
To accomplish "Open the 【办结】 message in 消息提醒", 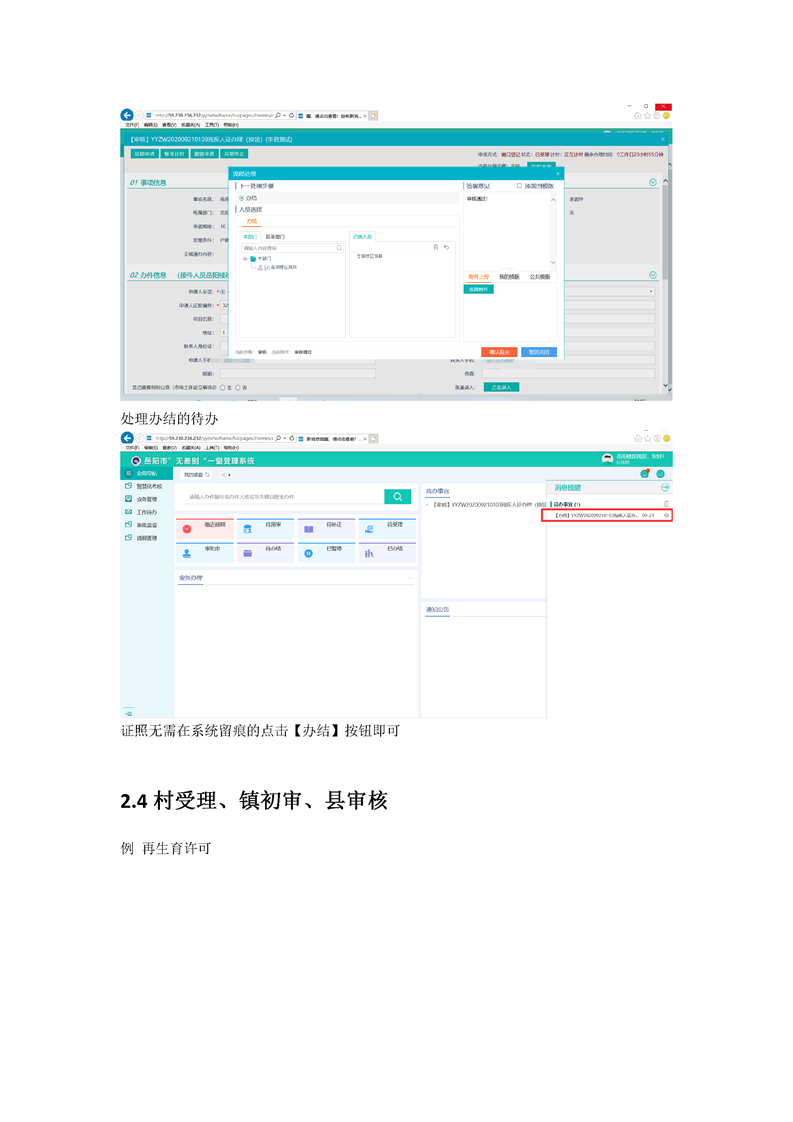I will (605, 515).
